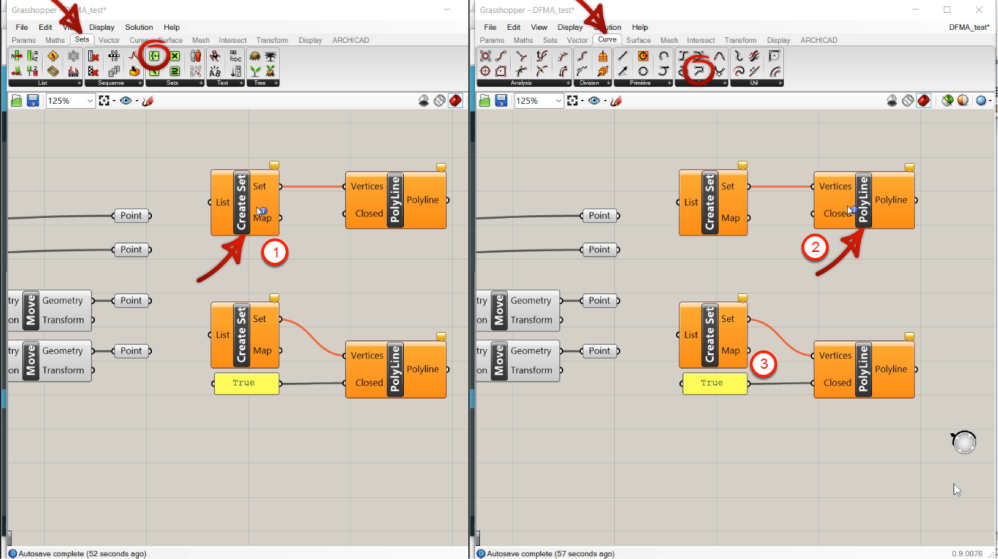Click the Circle primitive icon in right window
Screen dimensions: 998x559
[x=643, y=71]
